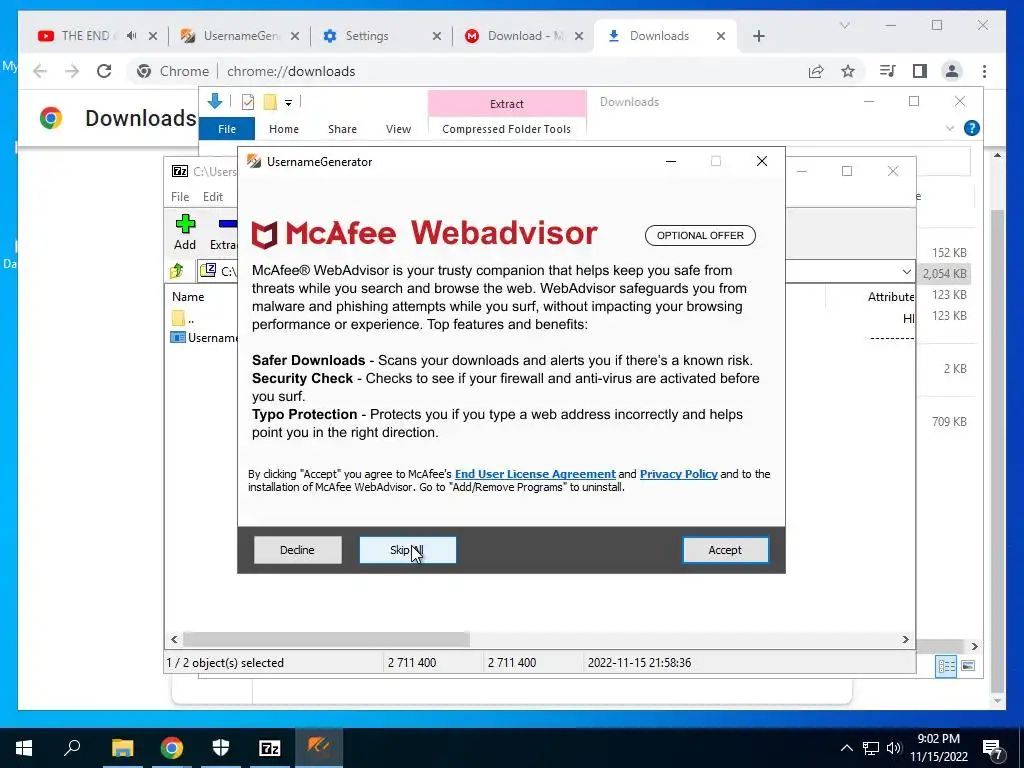Open the Windows Start menu

click(24, 748)
